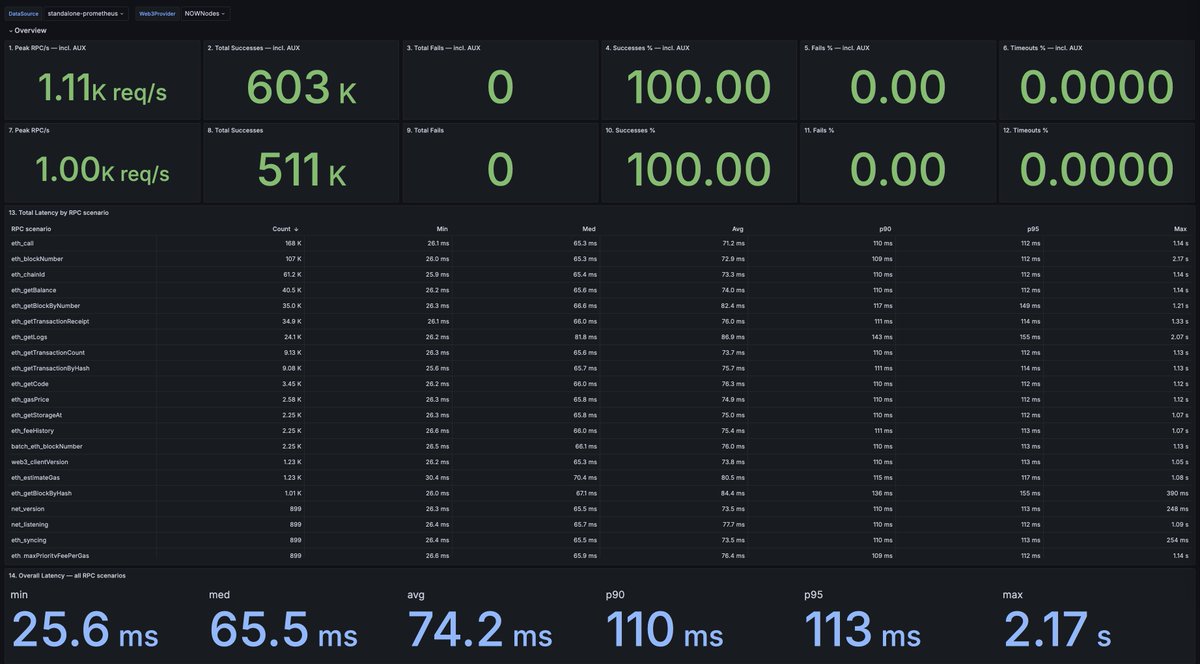This screenshot has height=664, width=1200.
Task: Sort table by Max column header
Action: tap(1181, 229)
